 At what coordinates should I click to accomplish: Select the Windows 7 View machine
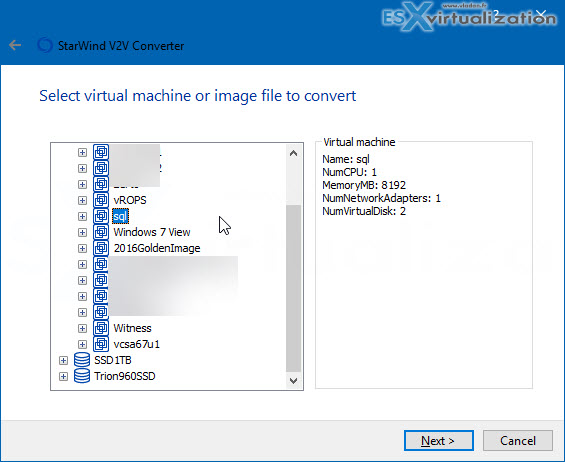152,232
